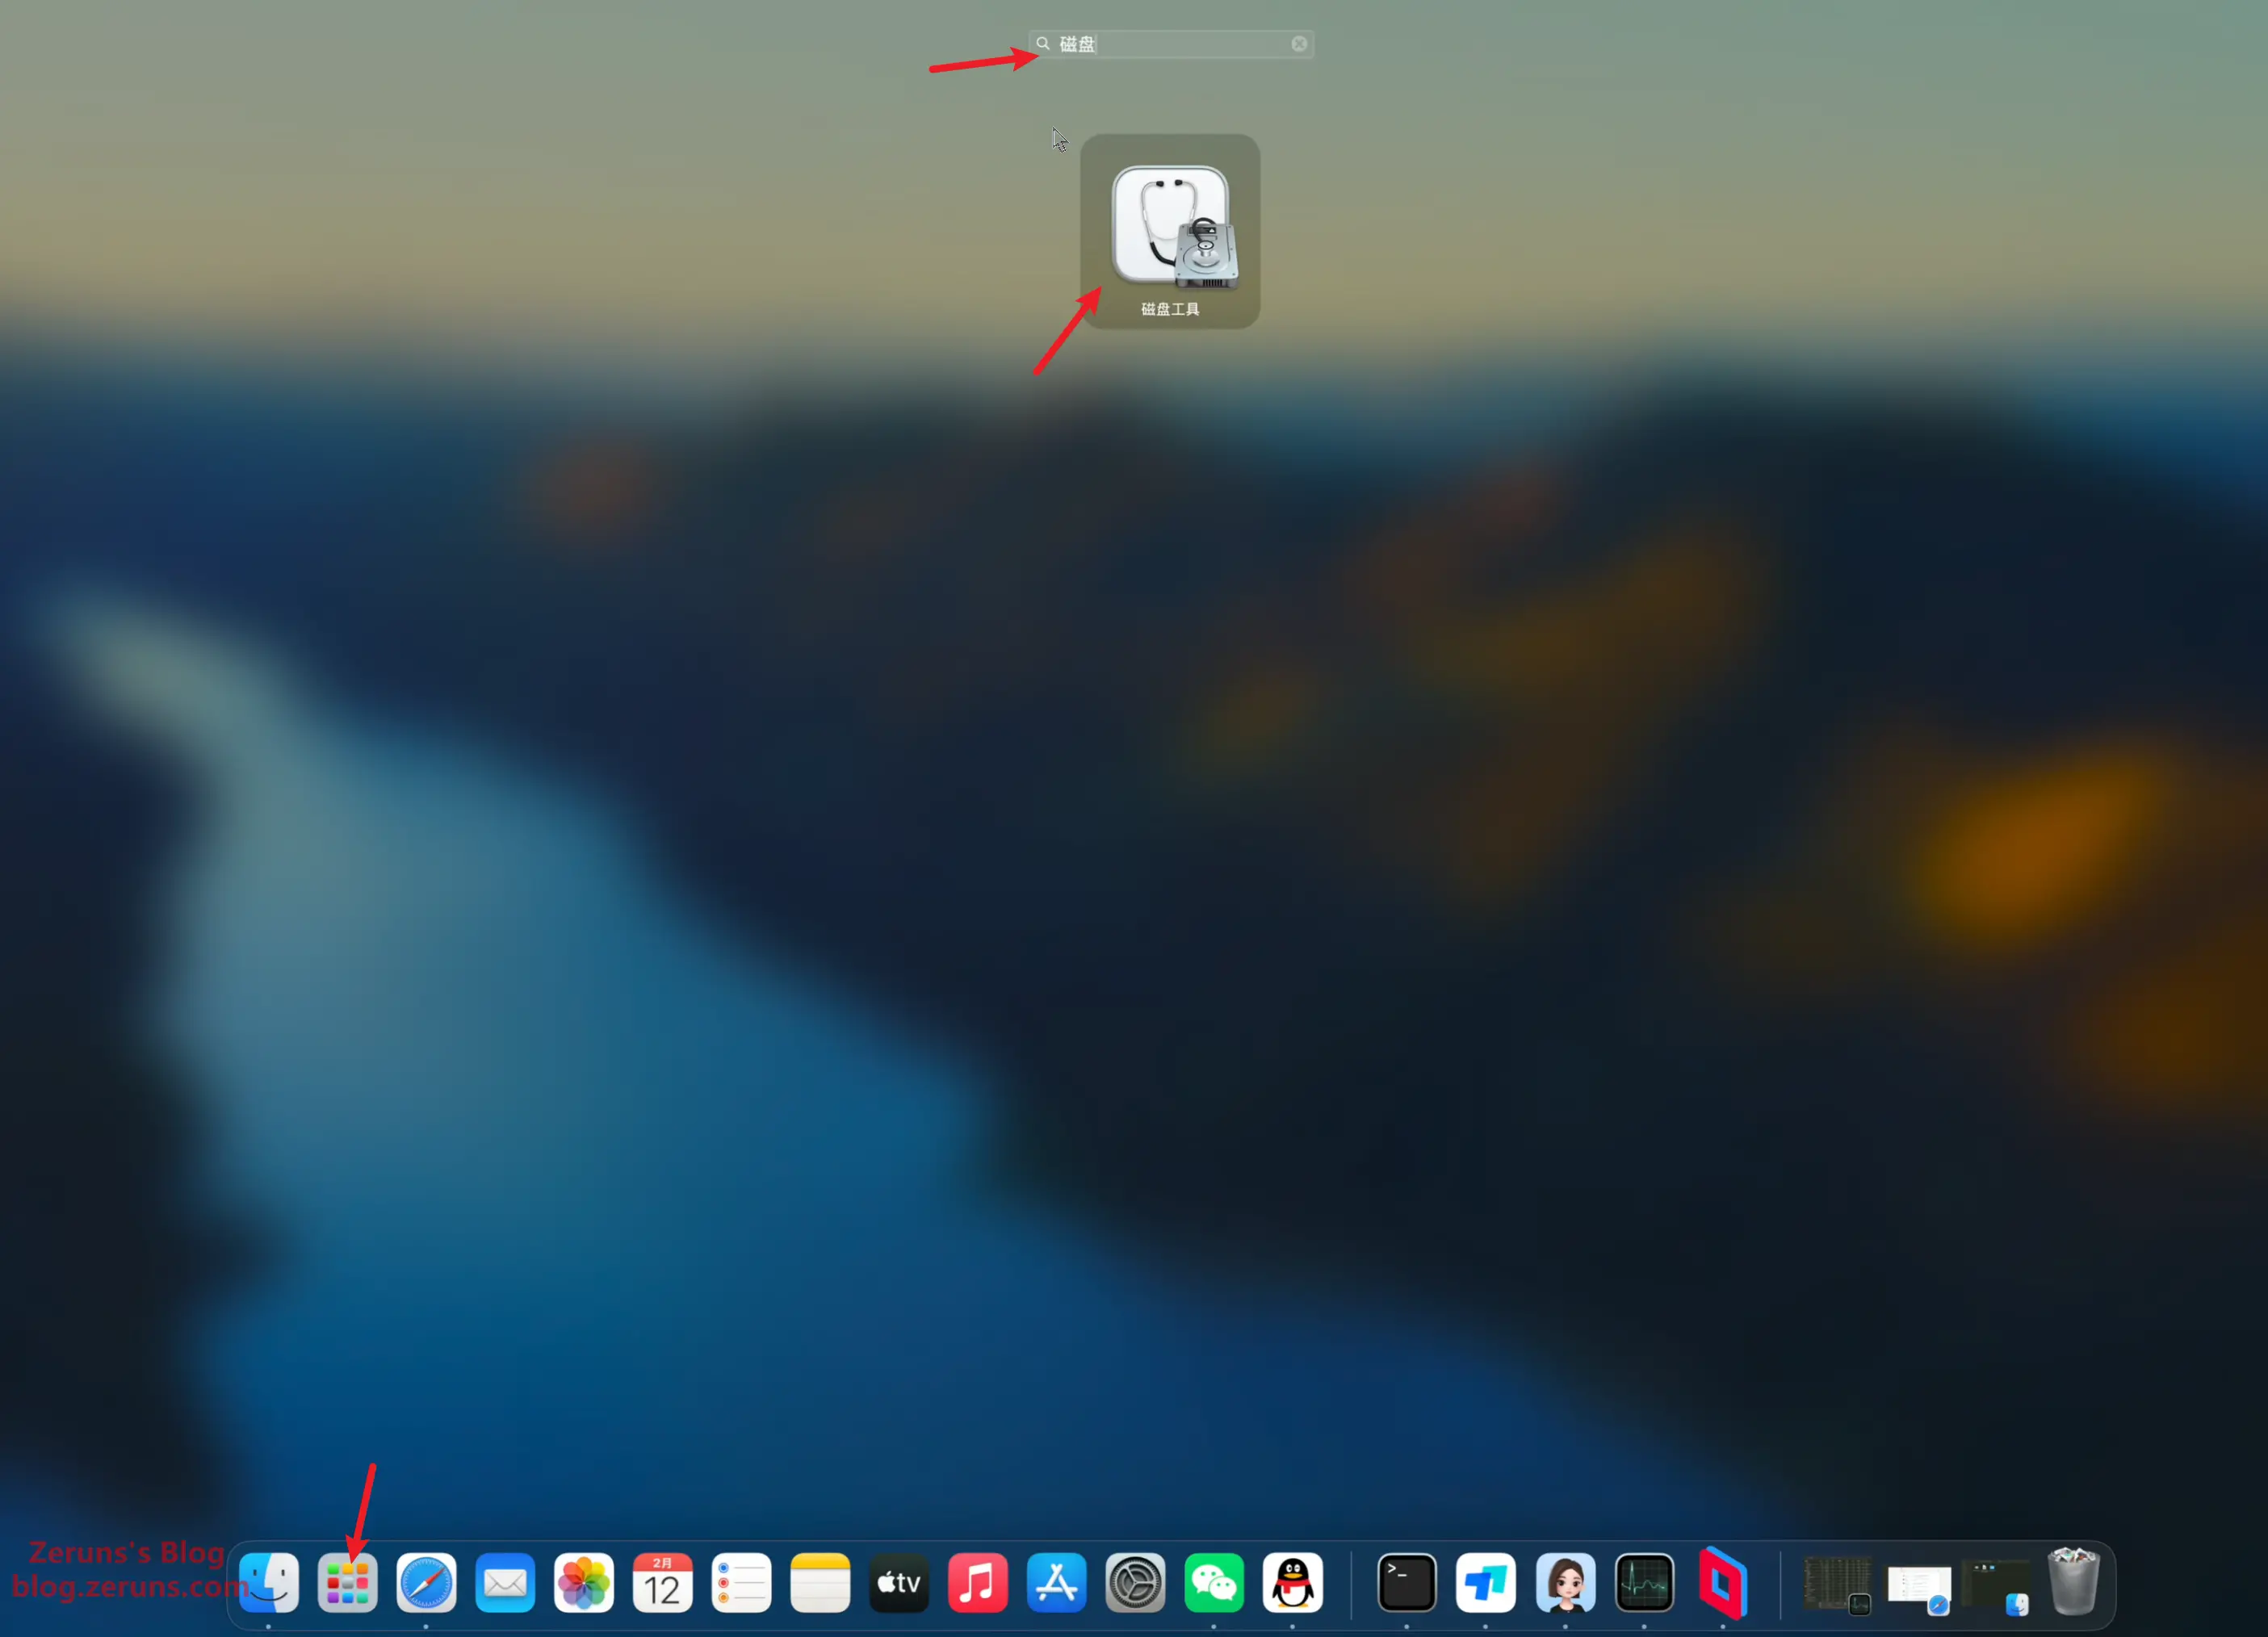Open Calendar showing 2月 12
The image size is (2268, 1637).
pos(662,1582)
